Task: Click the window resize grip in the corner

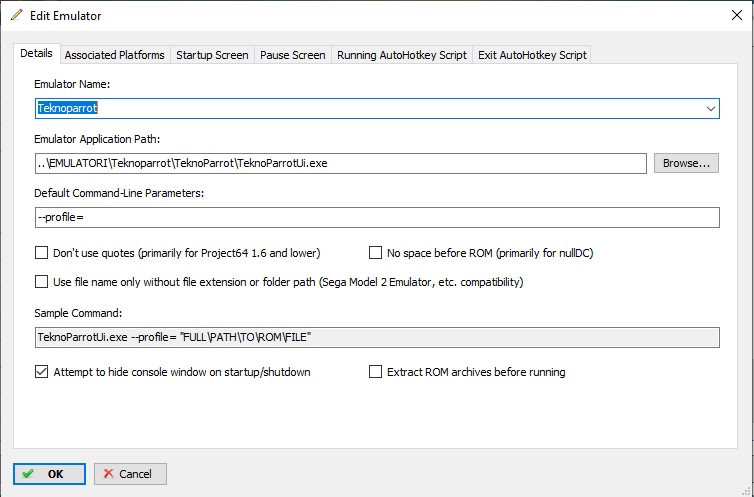Action: point(746,490)
